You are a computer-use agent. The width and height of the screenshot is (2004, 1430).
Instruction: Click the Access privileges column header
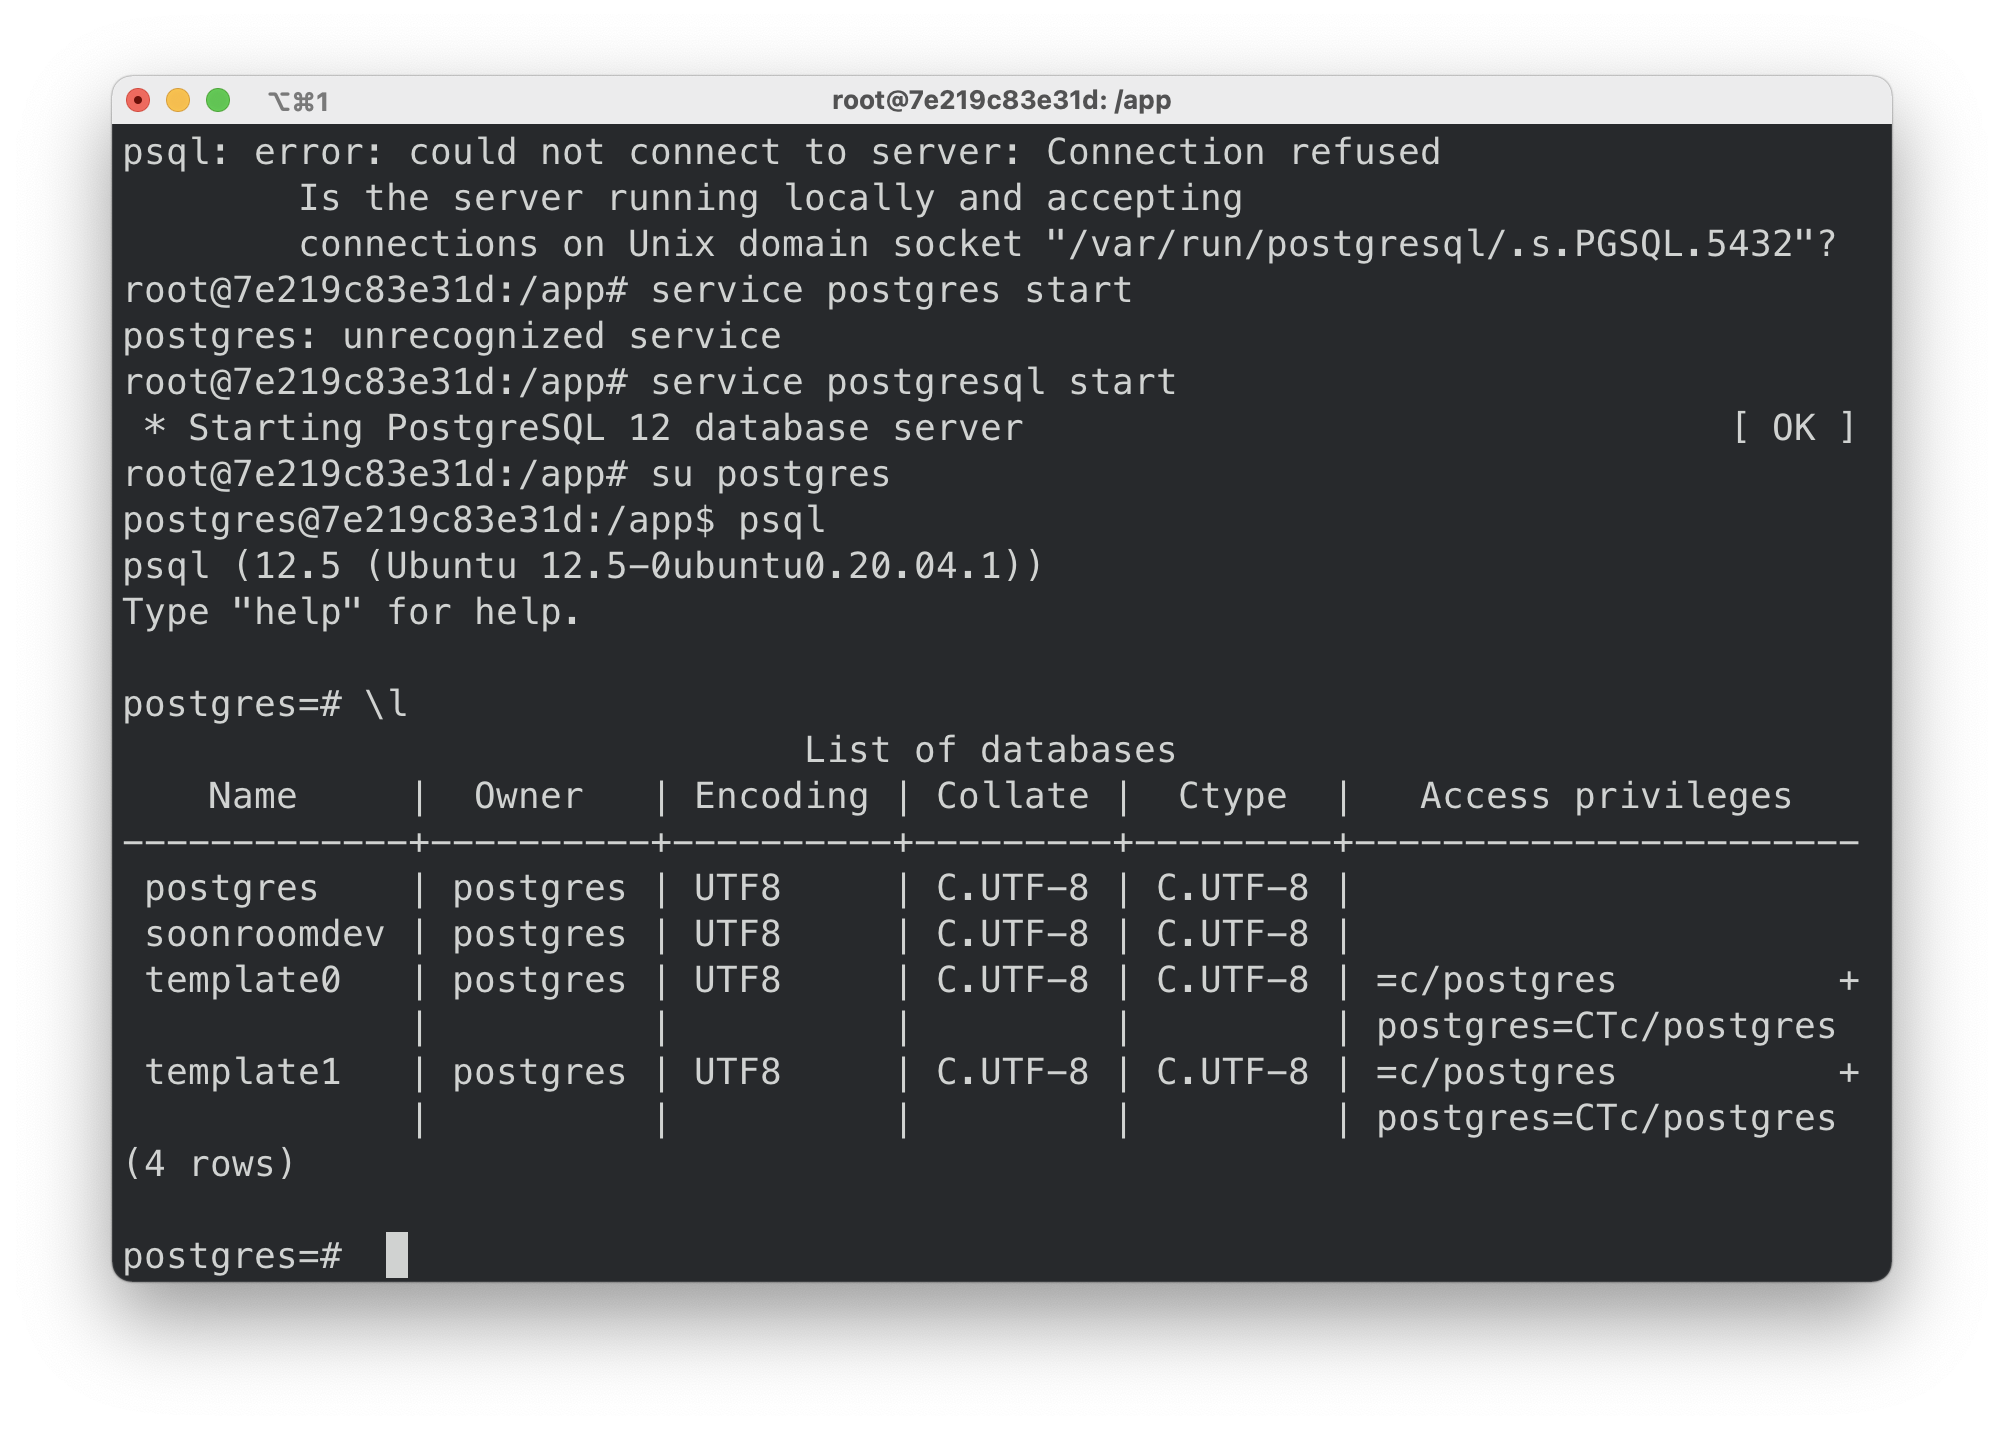[x=1605, y=796]
